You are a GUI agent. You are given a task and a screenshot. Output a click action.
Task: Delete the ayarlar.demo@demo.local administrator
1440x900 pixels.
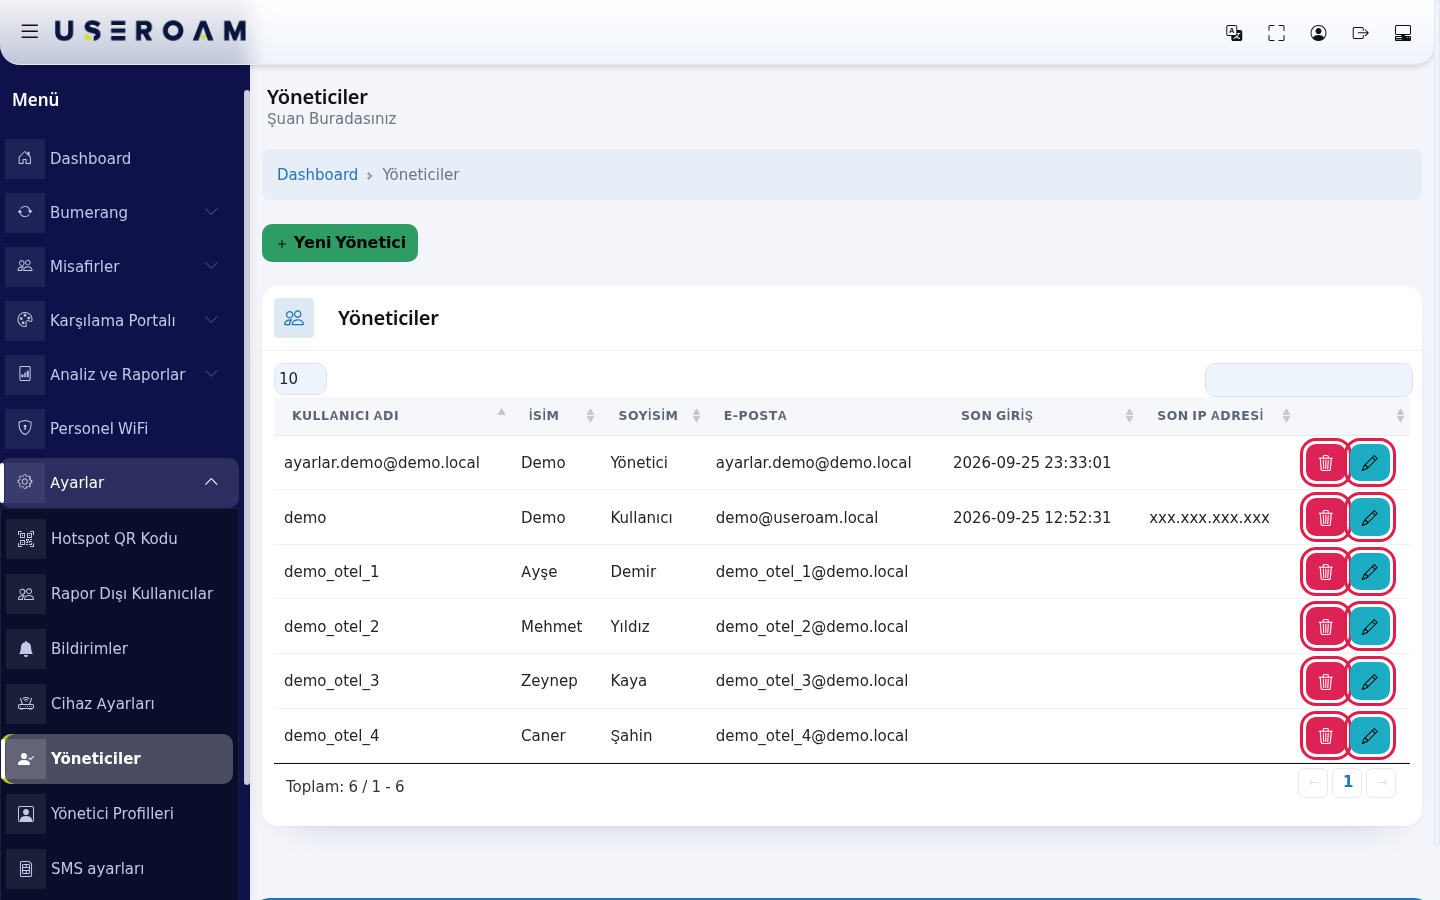point(1325,463)
